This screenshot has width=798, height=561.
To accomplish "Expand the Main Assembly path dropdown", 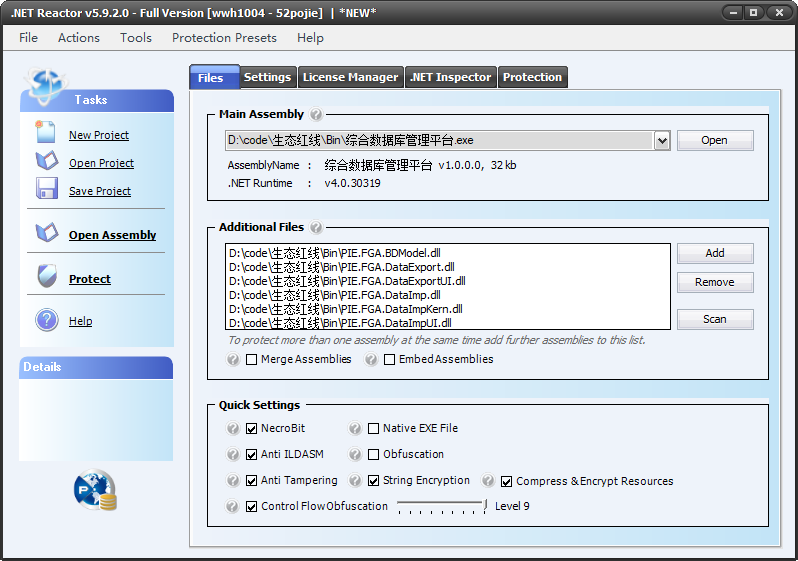I will coord(662,141).
